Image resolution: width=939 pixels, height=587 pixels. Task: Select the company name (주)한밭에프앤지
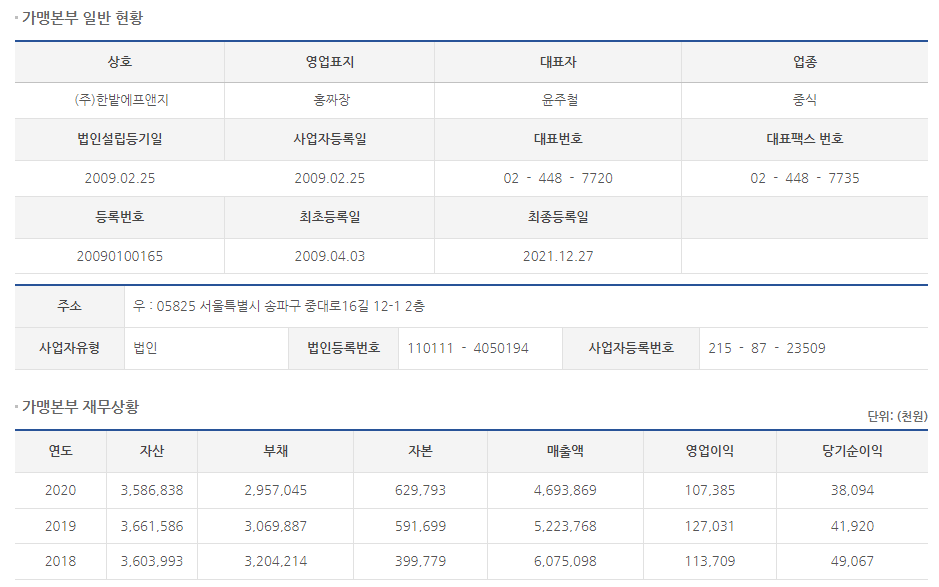(122, 100)
